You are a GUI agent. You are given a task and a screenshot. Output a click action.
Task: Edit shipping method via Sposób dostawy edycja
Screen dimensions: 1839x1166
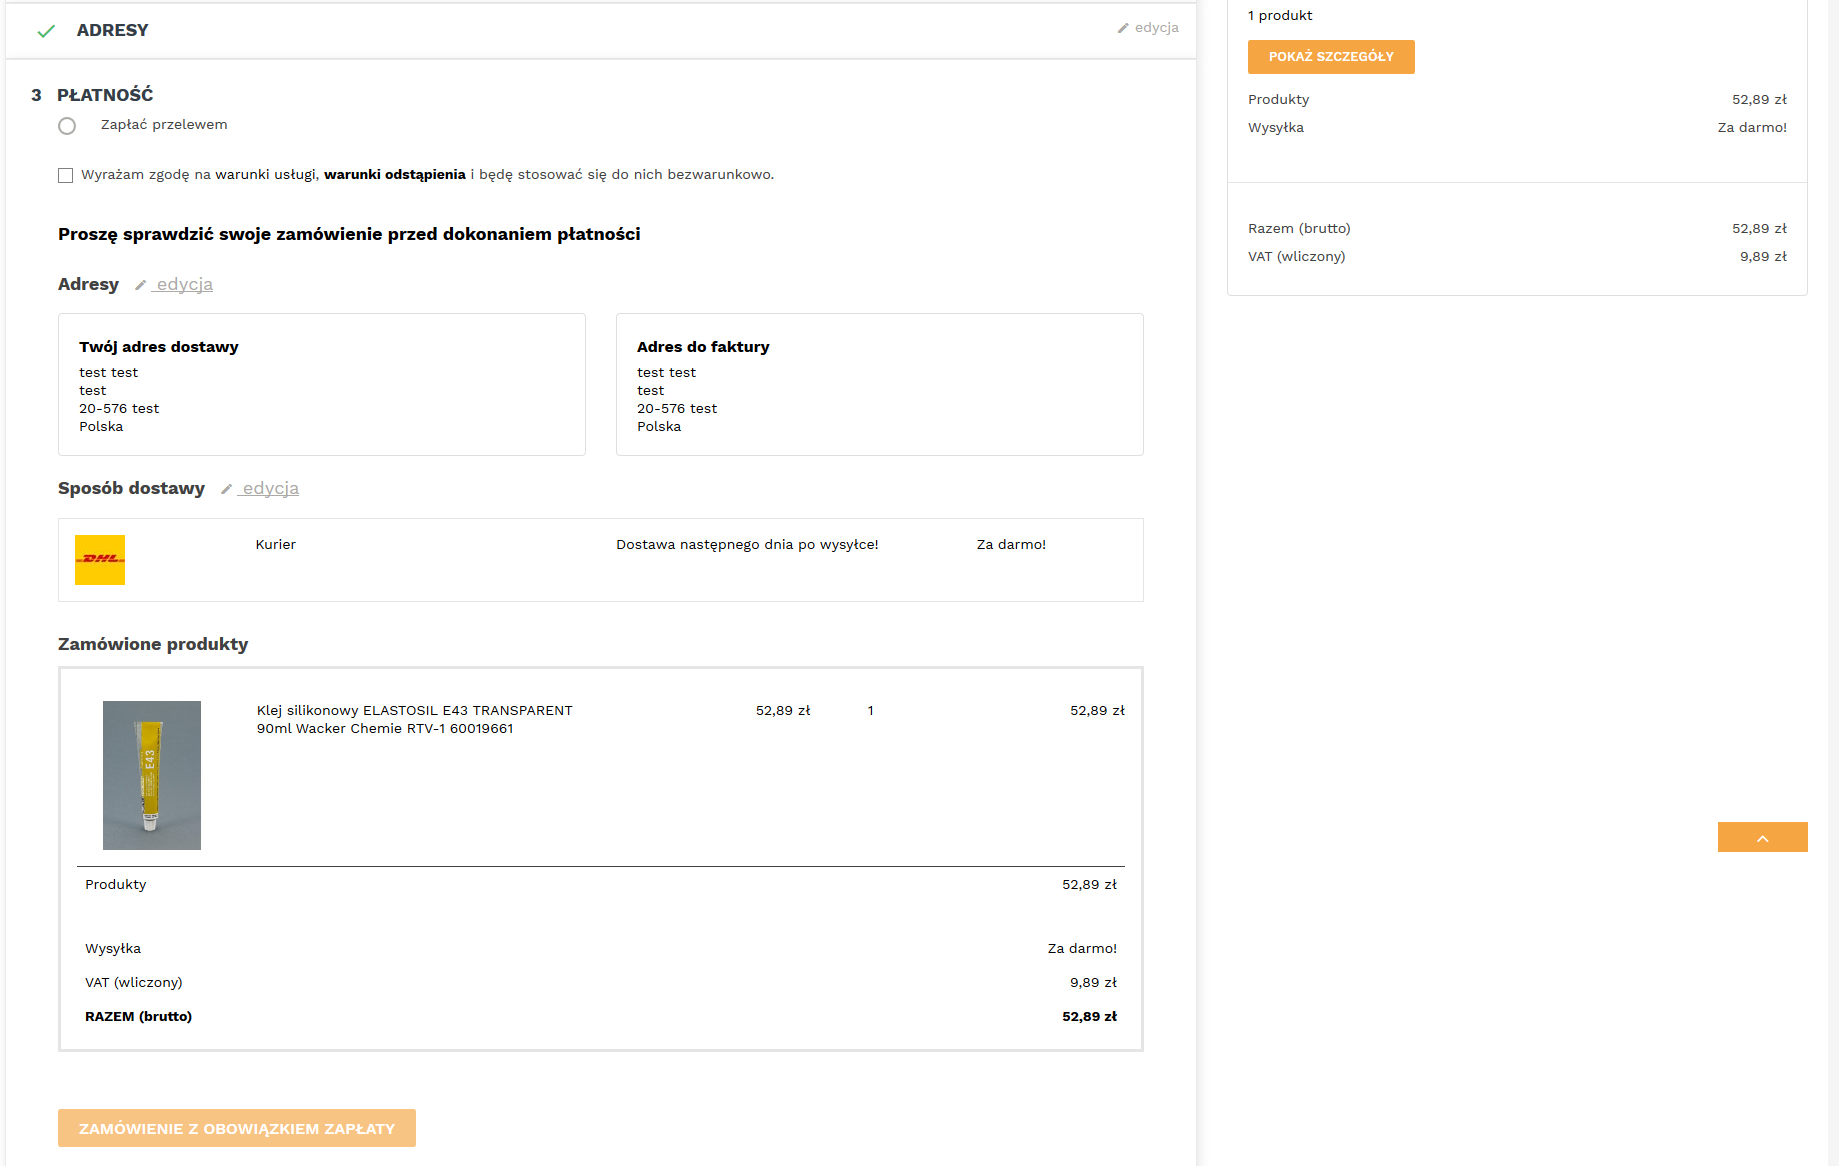pos(270,488)
